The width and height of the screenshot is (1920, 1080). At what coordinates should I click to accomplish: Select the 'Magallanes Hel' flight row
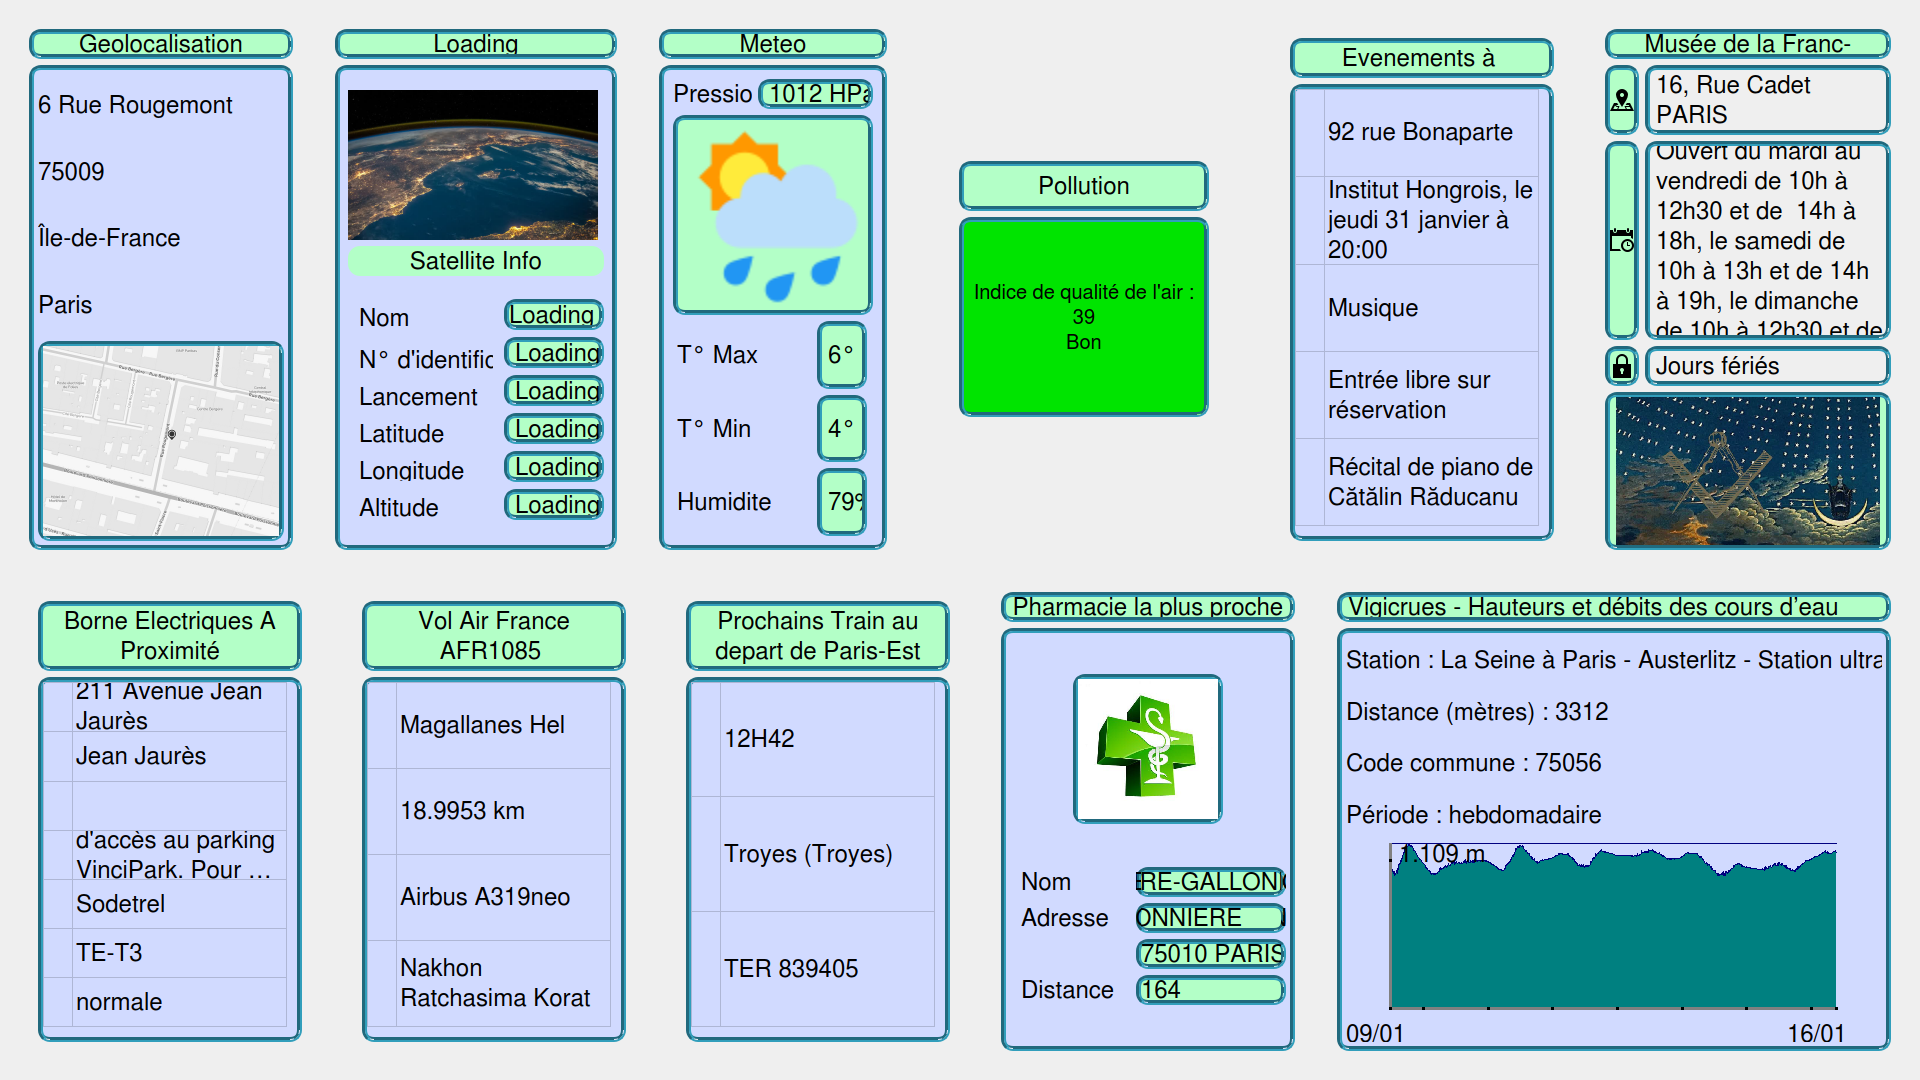(x=488, y=725)
